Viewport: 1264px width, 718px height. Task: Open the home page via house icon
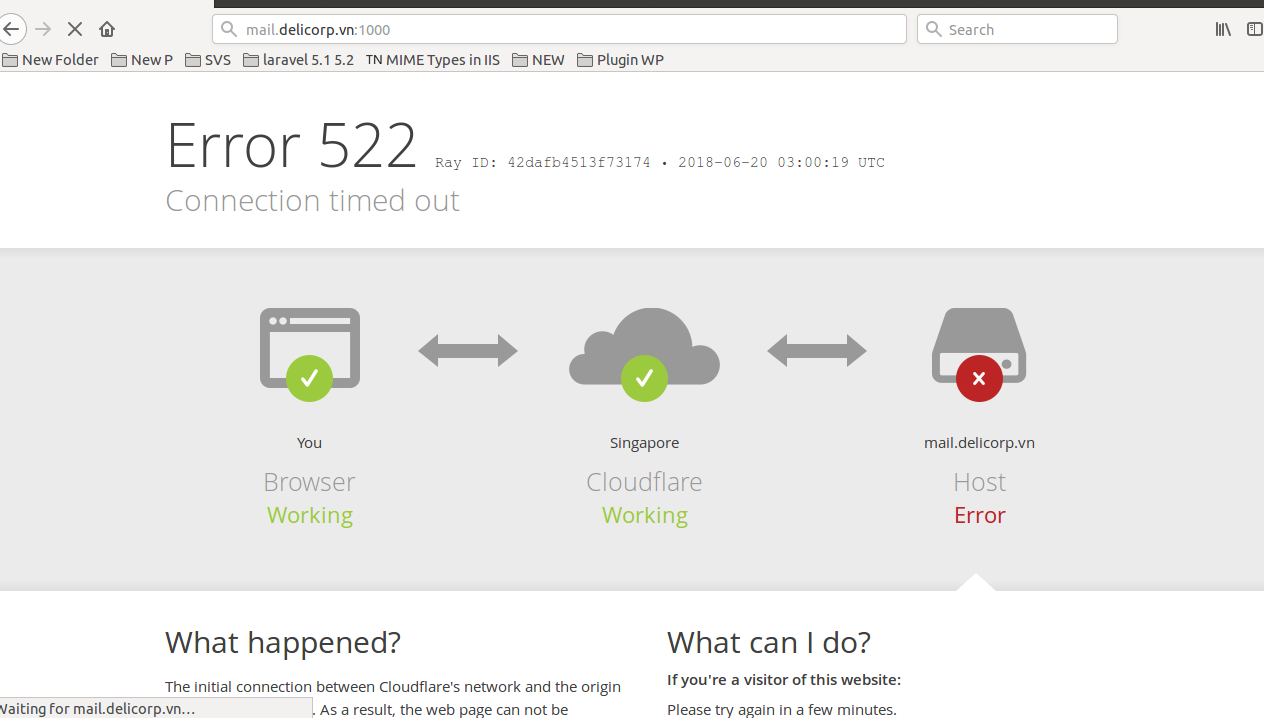click(x=107, y=29)
